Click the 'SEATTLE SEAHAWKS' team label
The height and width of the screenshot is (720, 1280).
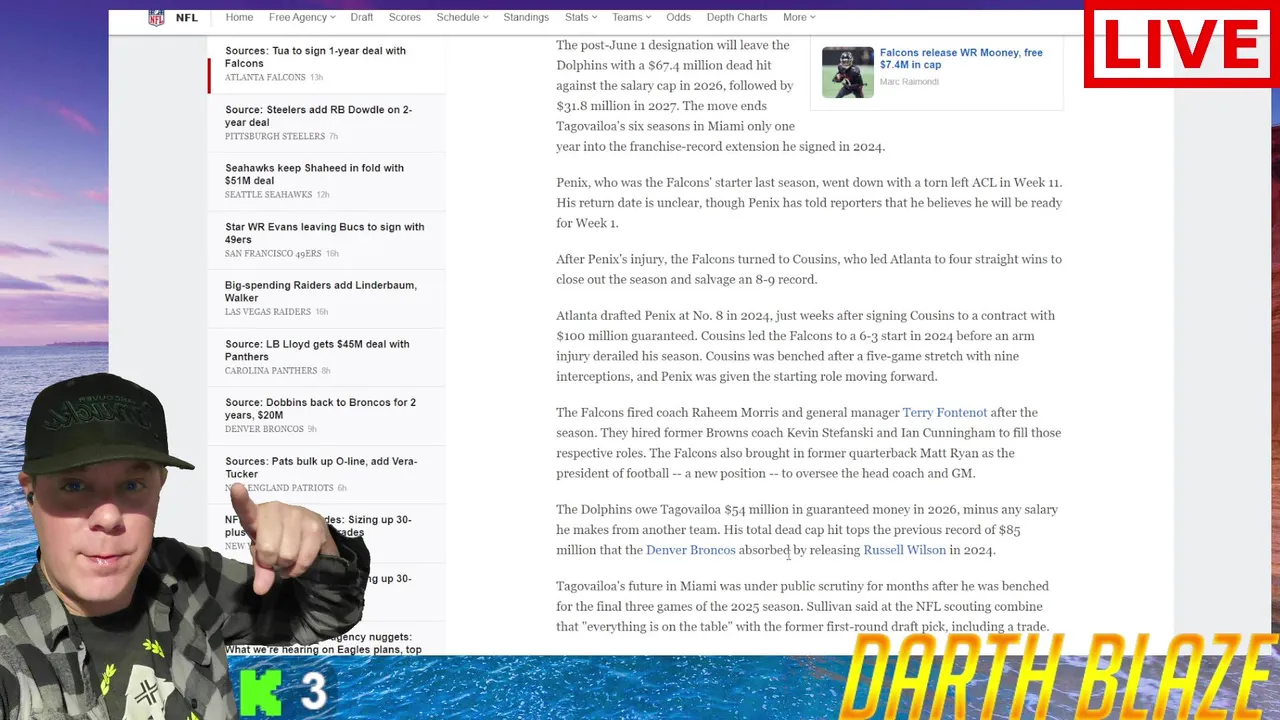tap(269, 195)
